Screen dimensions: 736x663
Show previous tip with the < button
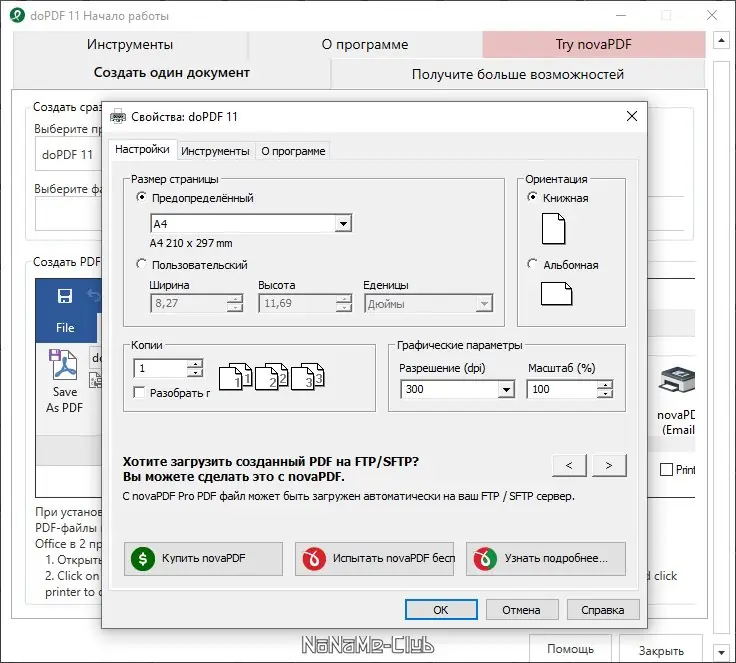[569, 465]
